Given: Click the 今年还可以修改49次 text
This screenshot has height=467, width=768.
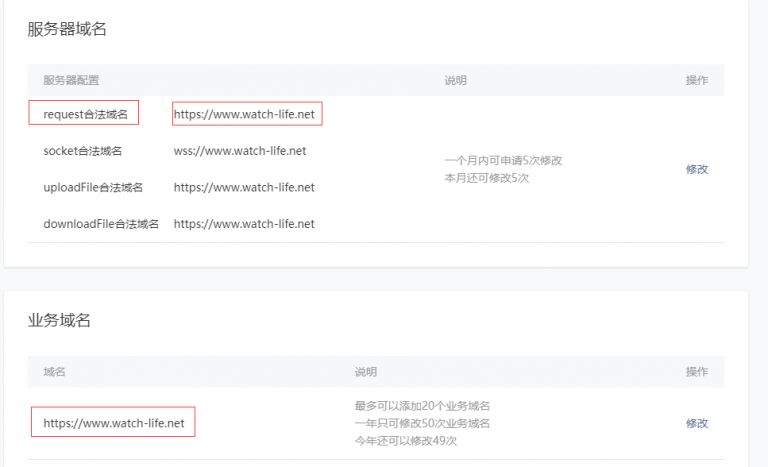Looking at the screenshot, I should (405, 441).
